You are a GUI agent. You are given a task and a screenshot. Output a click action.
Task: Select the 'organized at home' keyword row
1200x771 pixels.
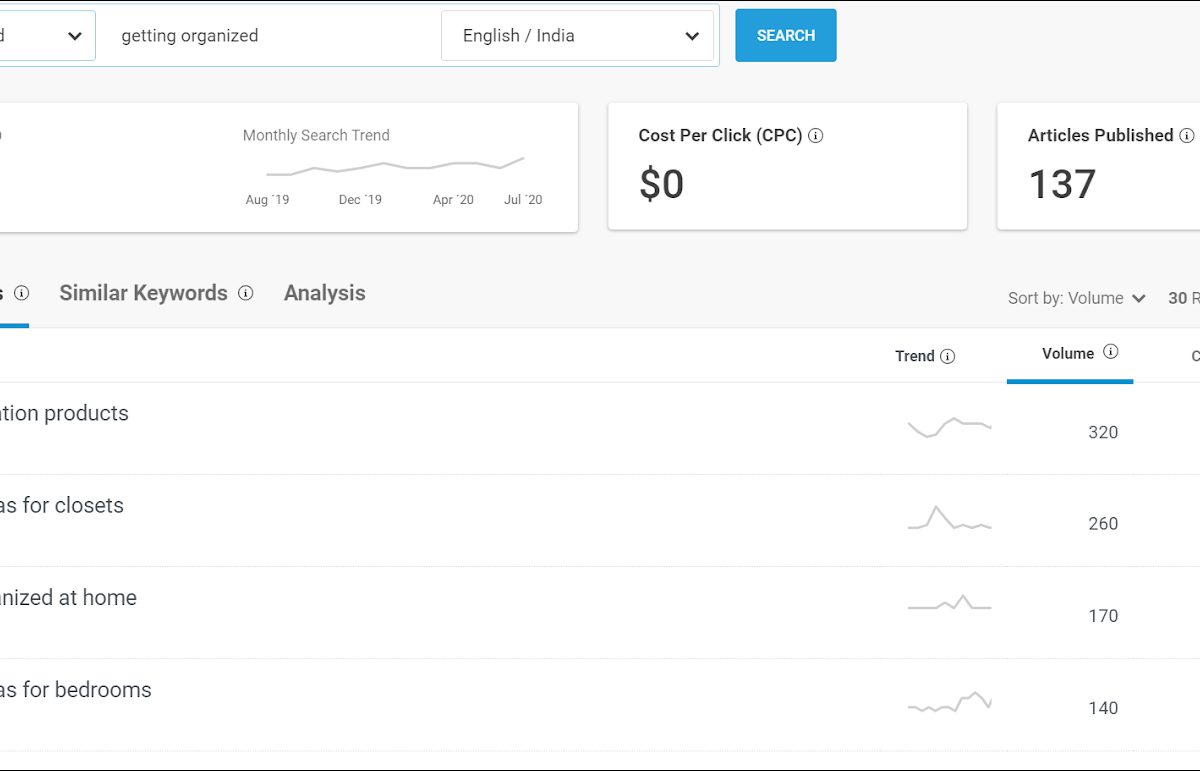(68, 598)
